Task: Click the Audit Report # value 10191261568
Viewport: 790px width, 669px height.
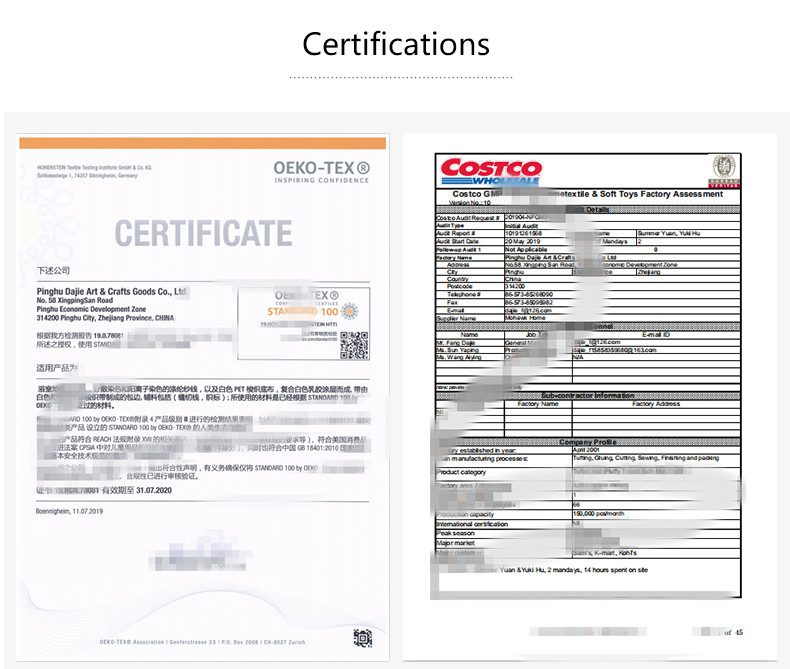Action: [523, 233]
